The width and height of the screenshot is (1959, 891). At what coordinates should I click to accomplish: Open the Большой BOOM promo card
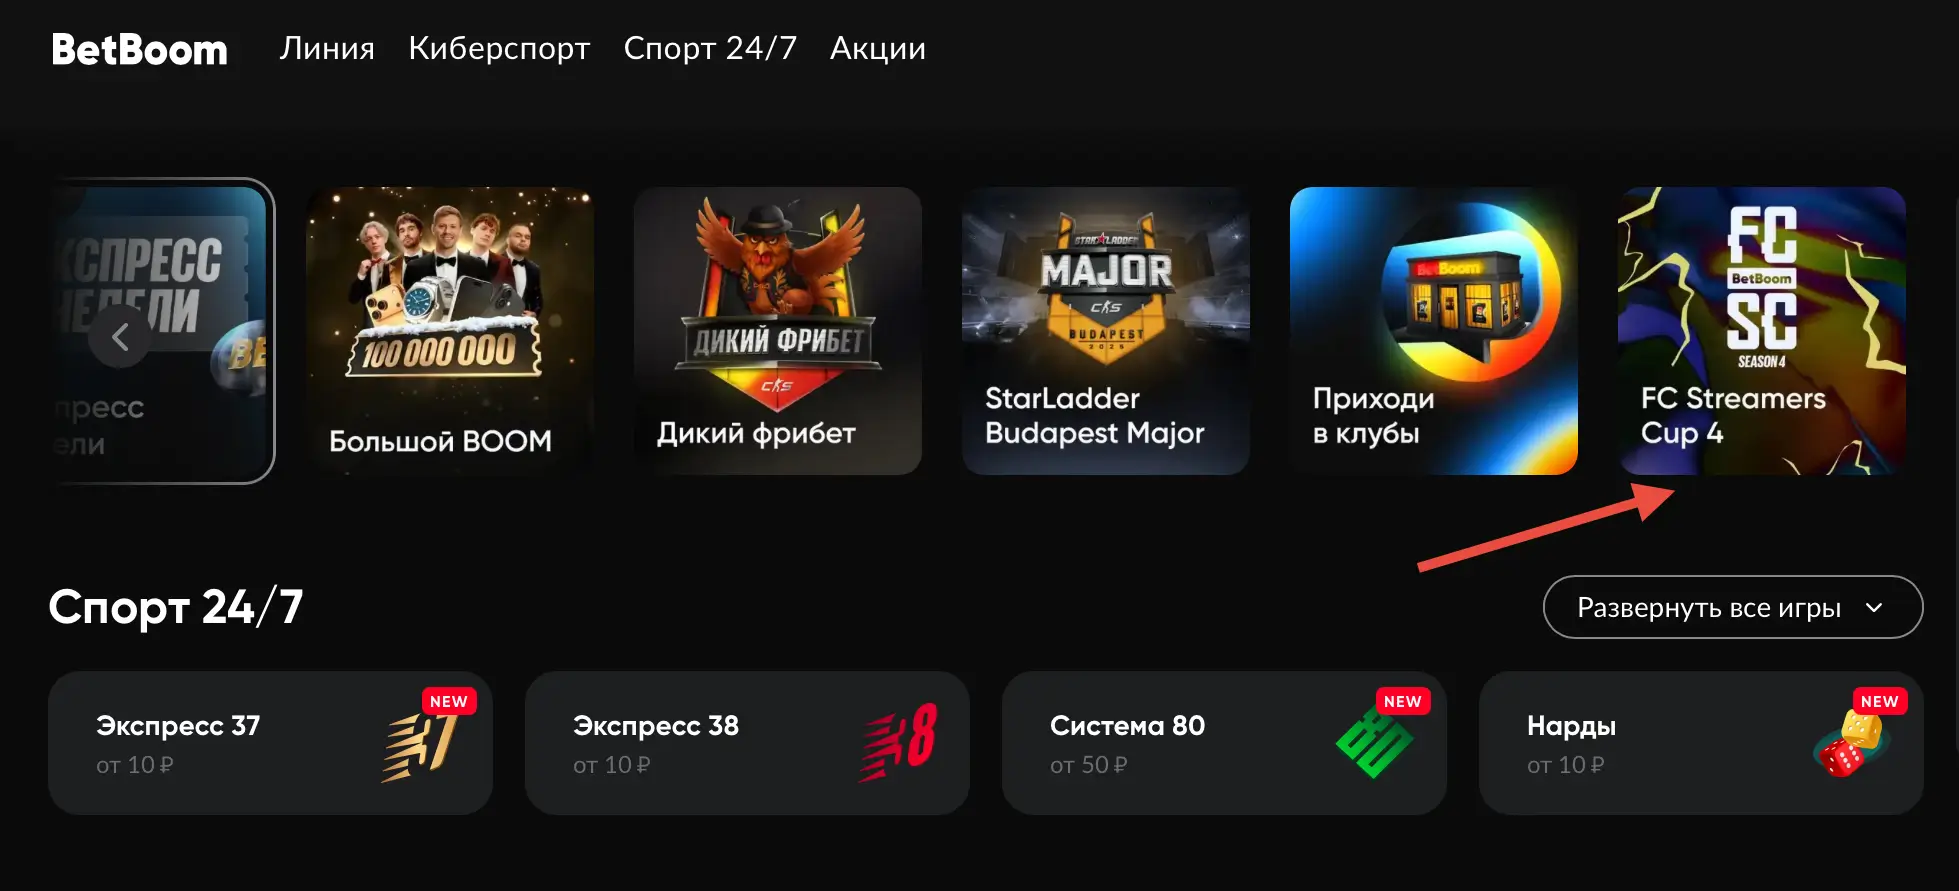[x=450, y=331]
